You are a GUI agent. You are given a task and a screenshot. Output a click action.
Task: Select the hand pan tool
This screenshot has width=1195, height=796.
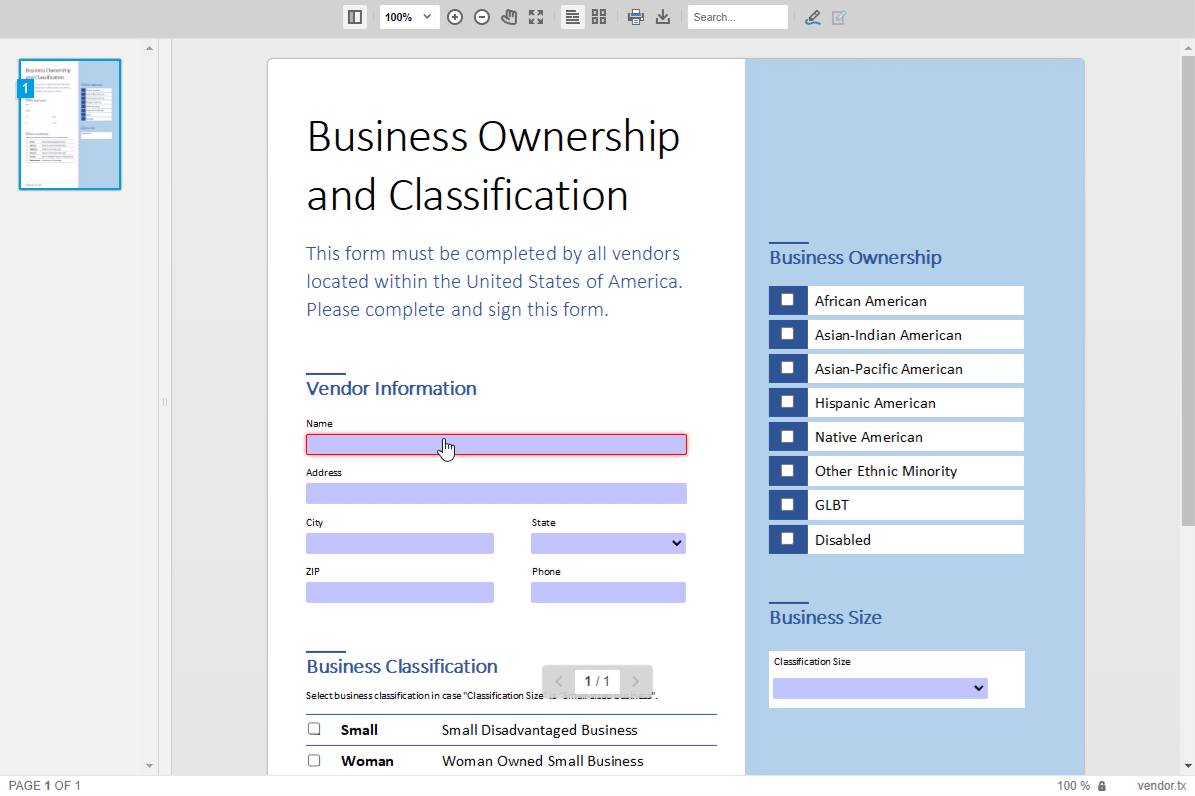point(509,17)
